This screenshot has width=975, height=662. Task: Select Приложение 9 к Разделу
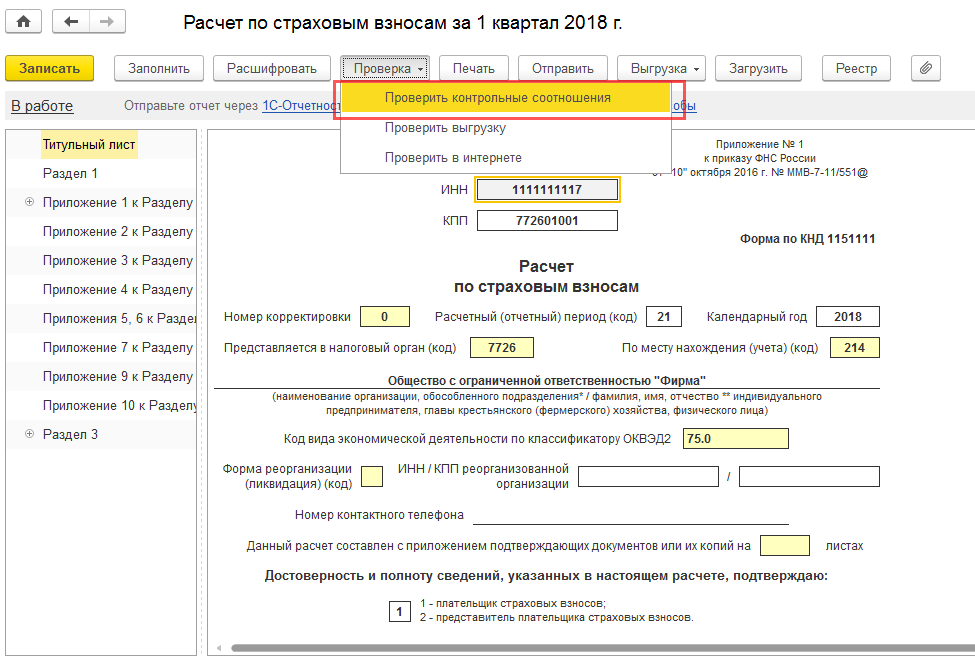(x=118, y=376)
